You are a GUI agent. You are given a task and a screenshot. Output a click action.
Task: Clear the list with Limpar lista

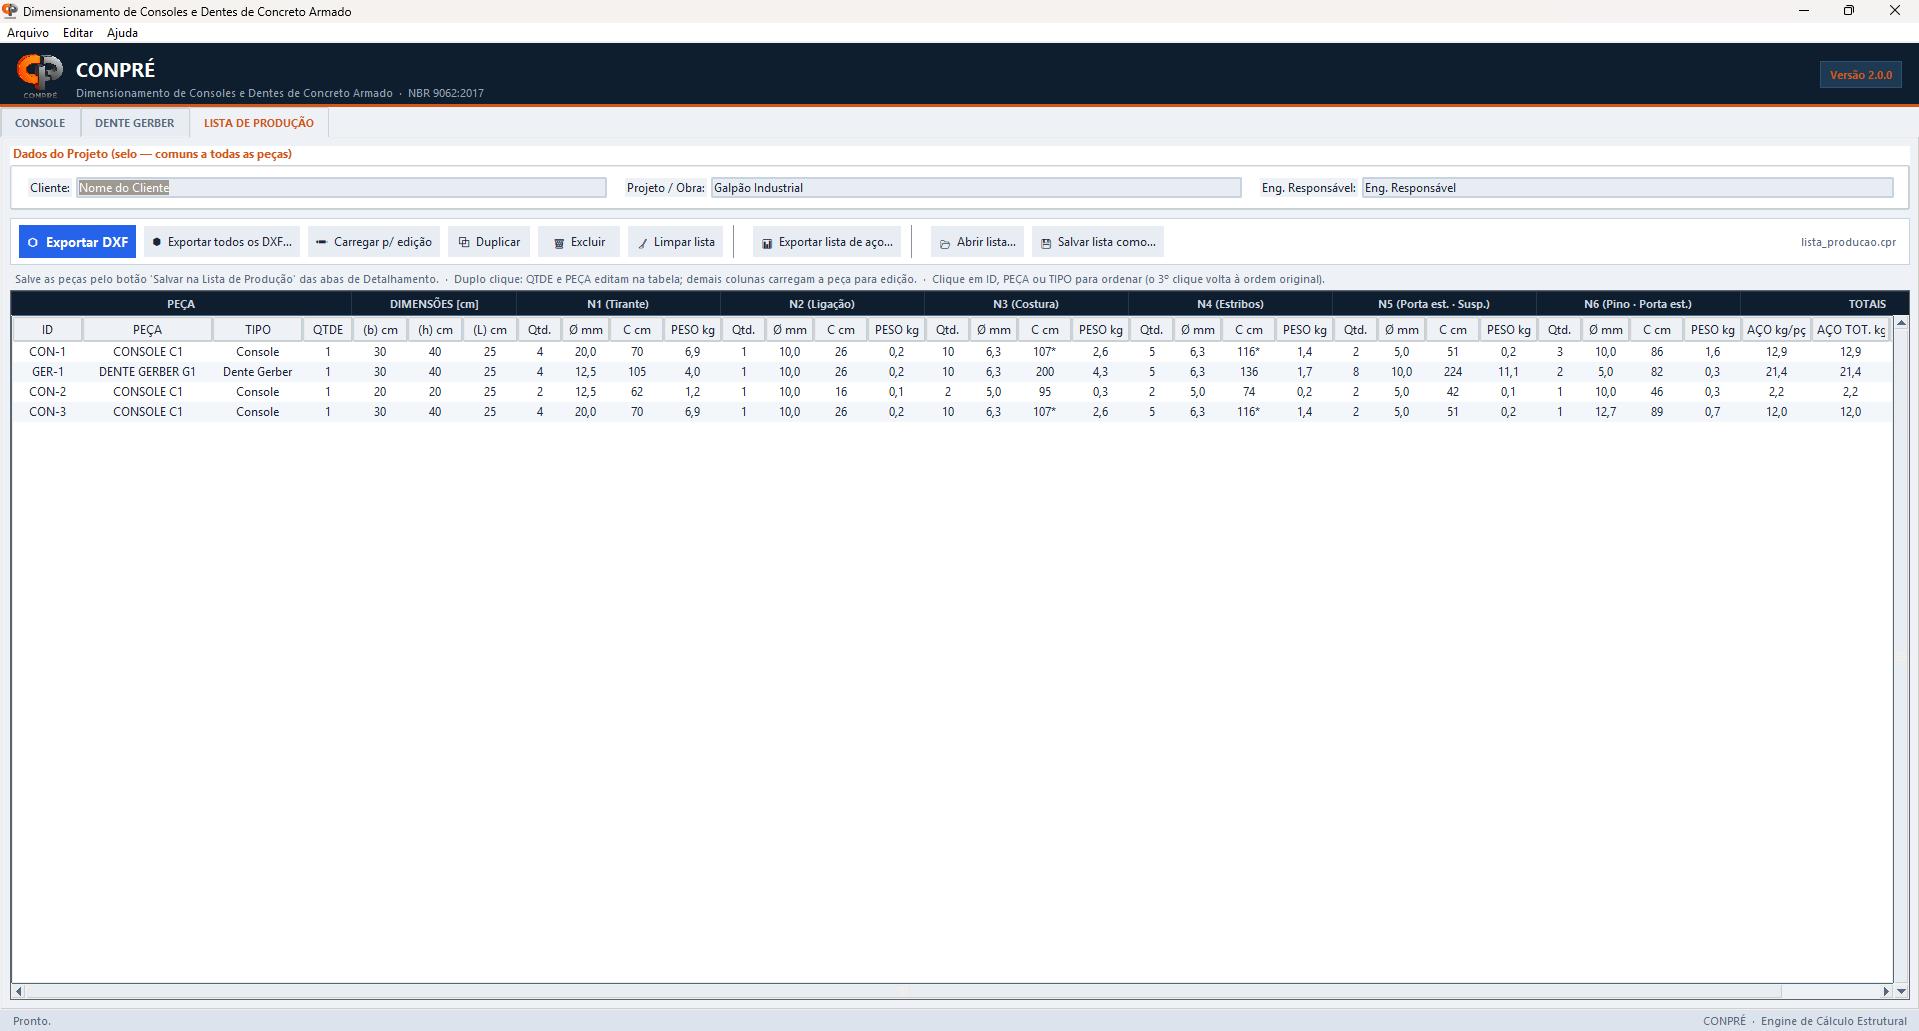pos(676,242)
